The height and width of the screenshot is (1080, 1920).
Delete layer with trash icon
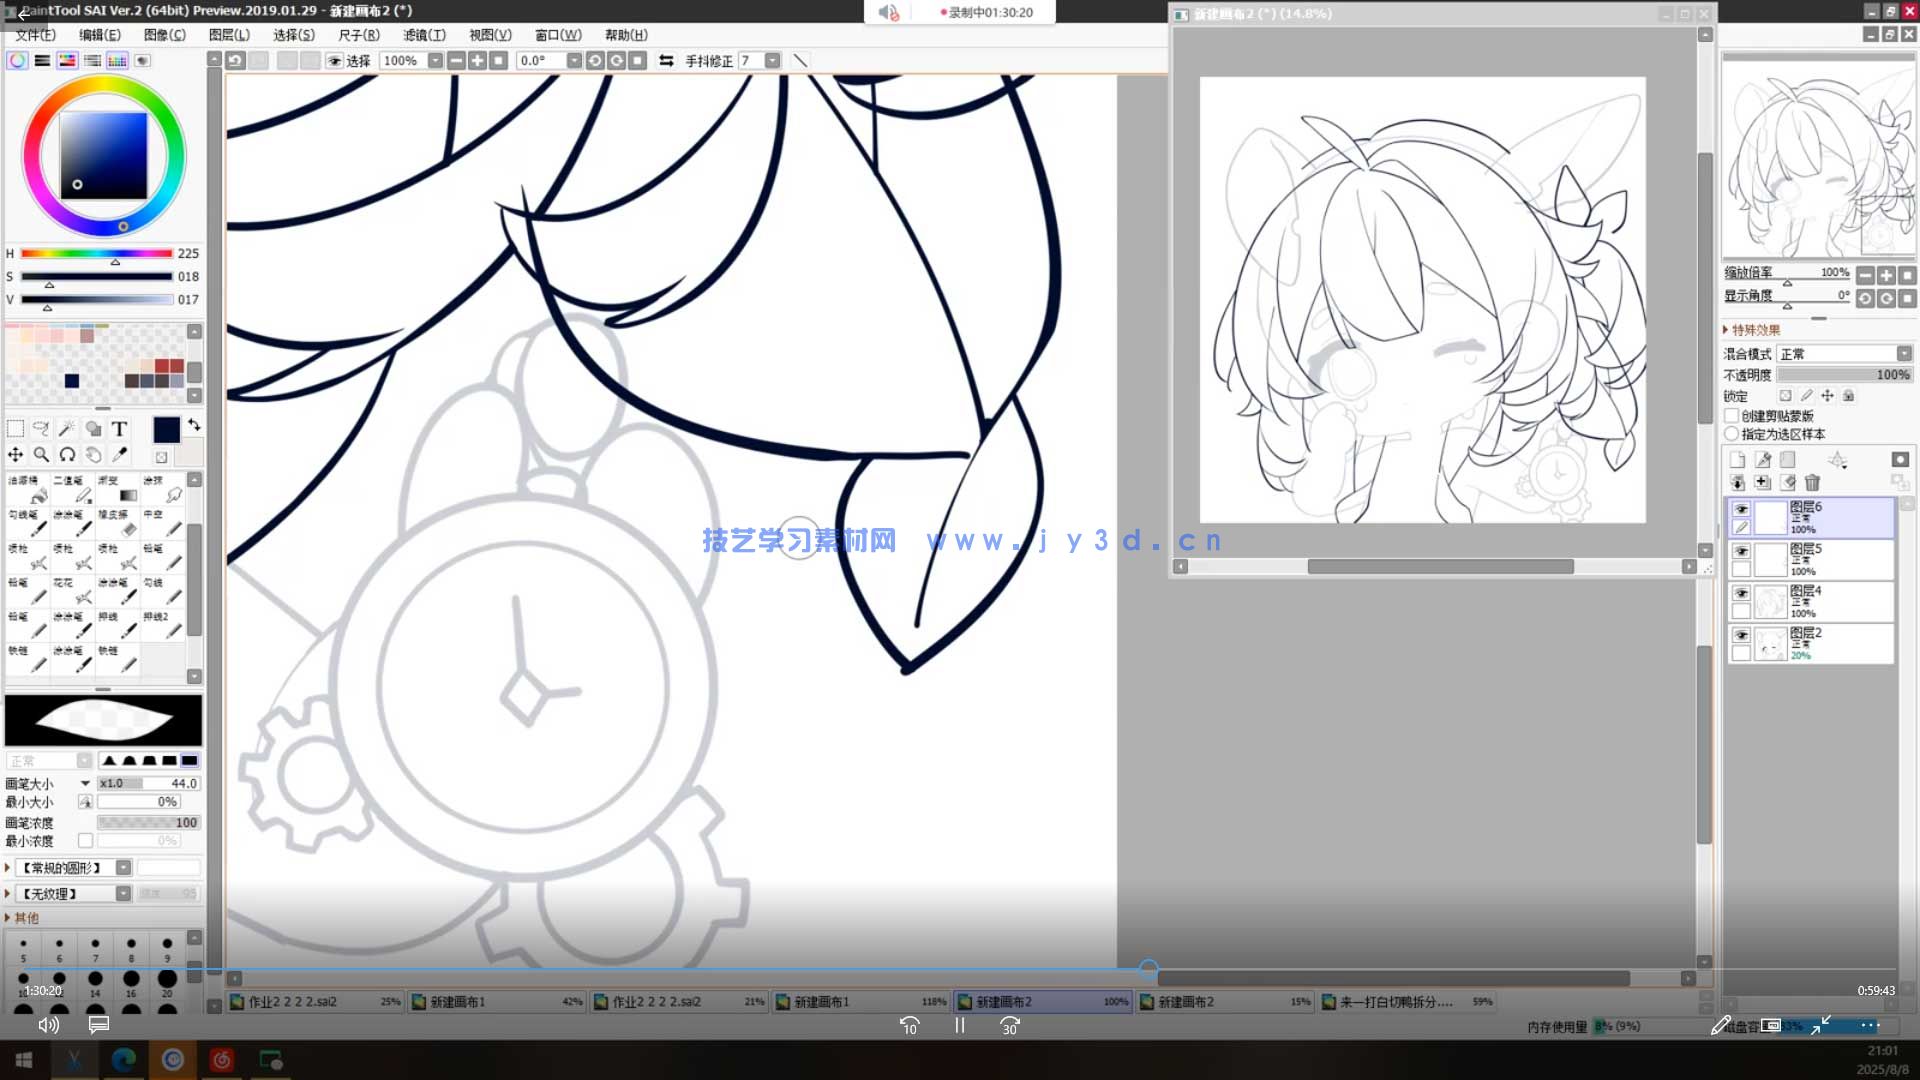(1812, 483)
